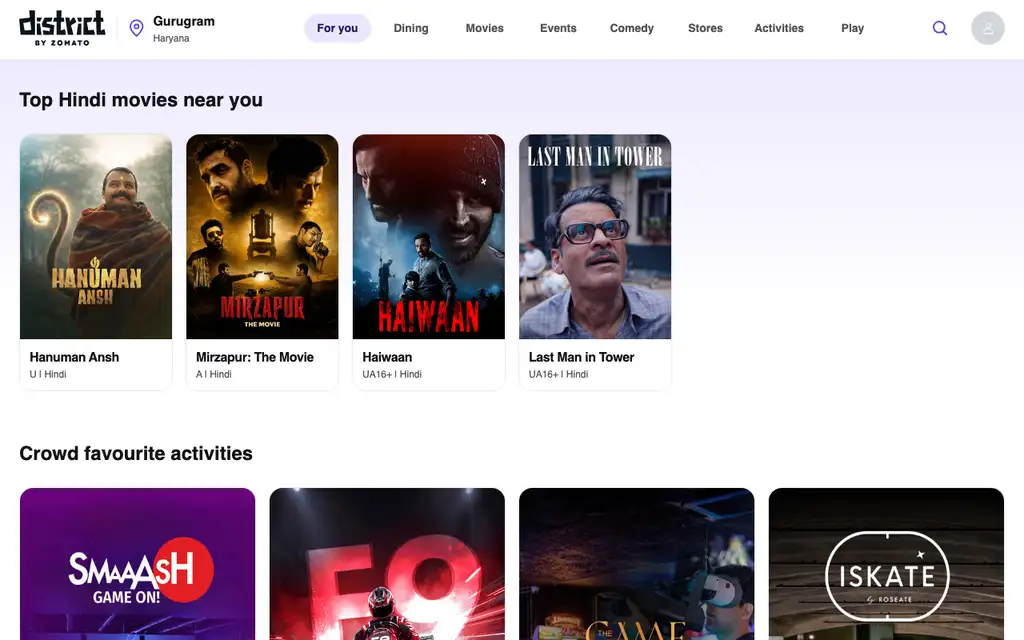Image resolution: width=1024 pixels, height=640 pixels.
Task: Open the Last Man in Tower poster
Action: click(595, 236)
